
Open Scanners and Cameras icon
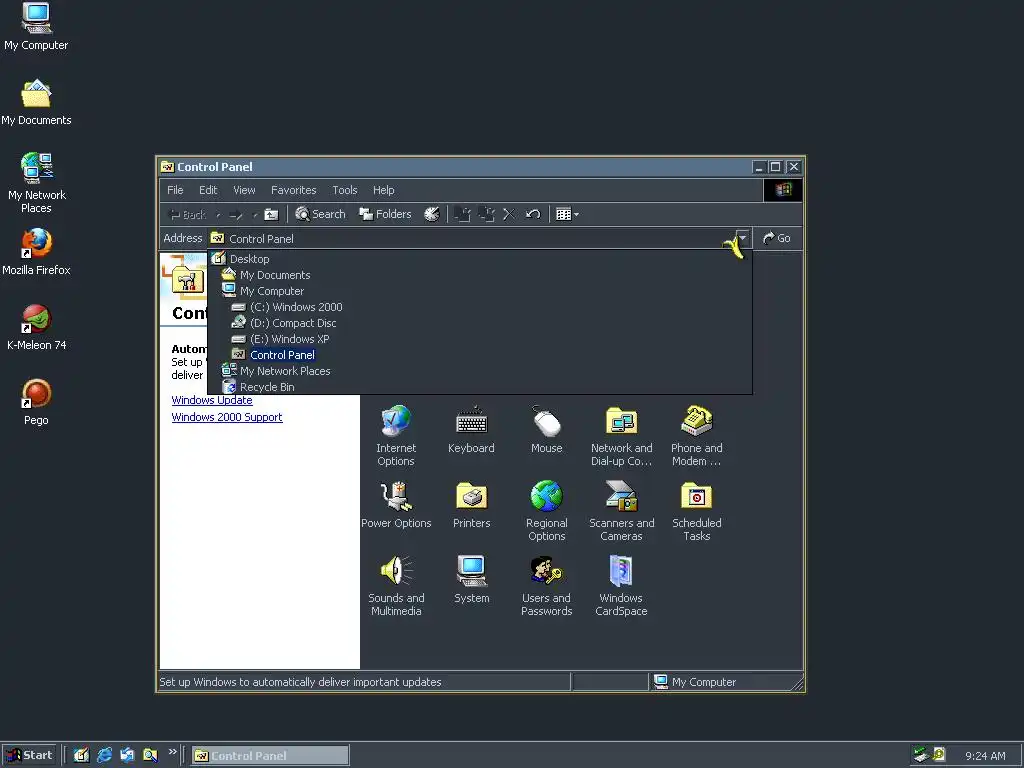click(x=621, y=510)
